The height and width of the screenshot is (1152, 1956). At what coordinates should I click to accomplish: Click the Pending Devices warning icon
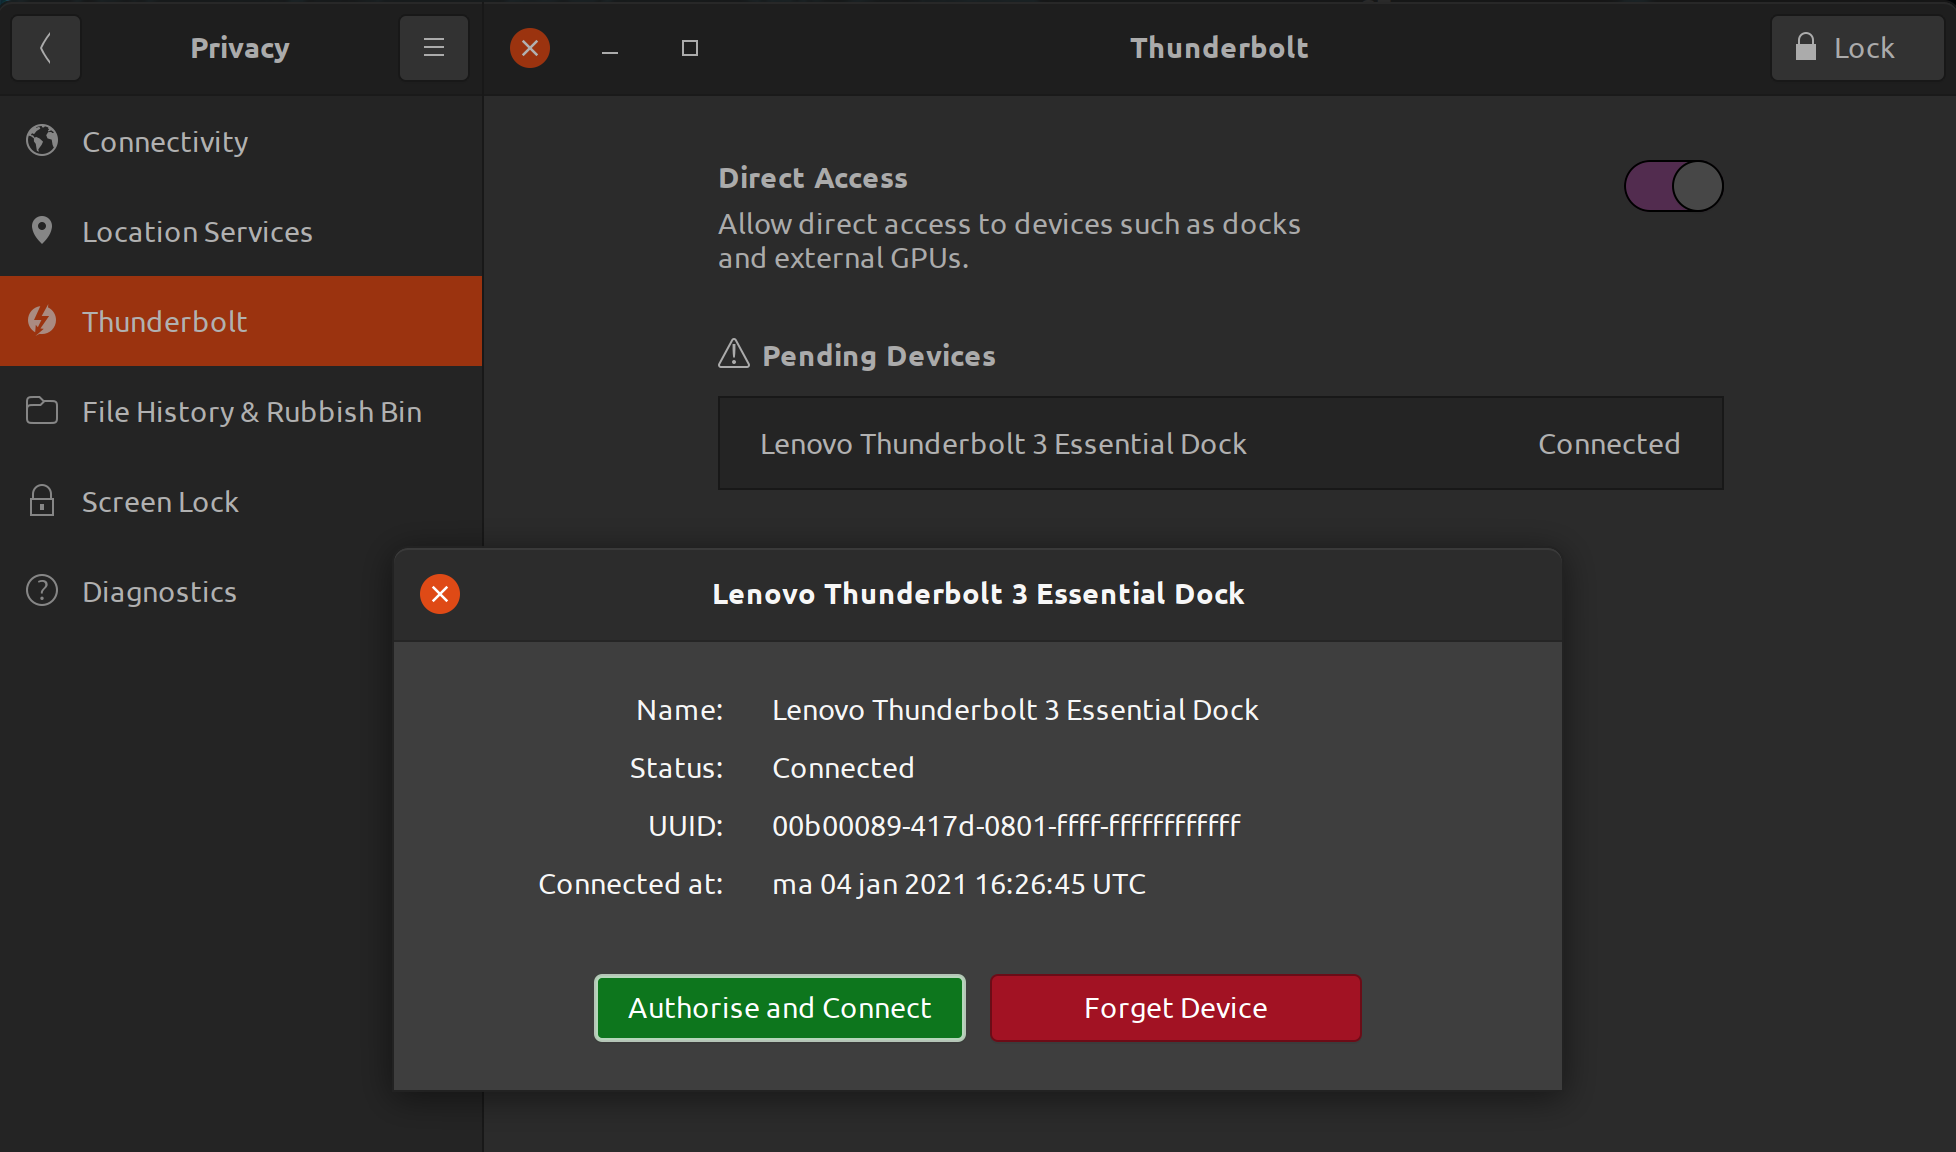click(734, 354)
